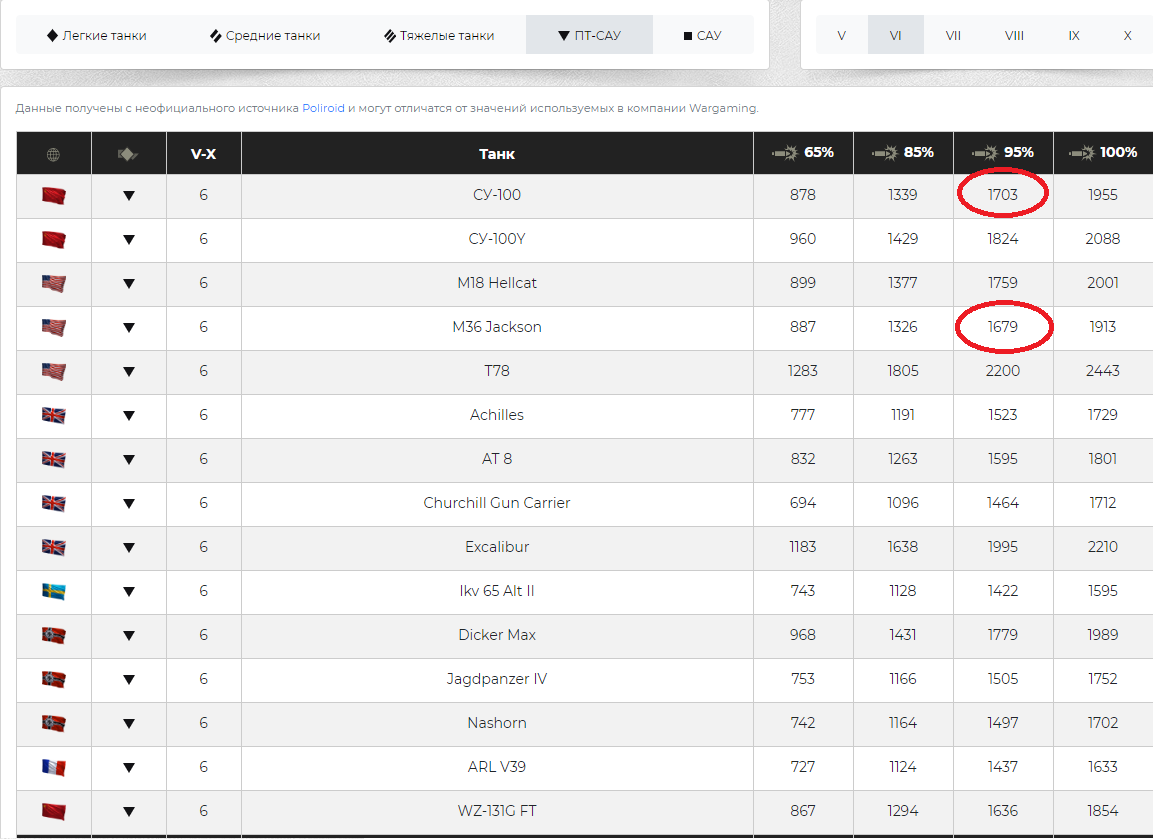The width and height of the screenshot is (1153, 839).
Task: Select the AT 8 tank name
Action: [497, 459]
